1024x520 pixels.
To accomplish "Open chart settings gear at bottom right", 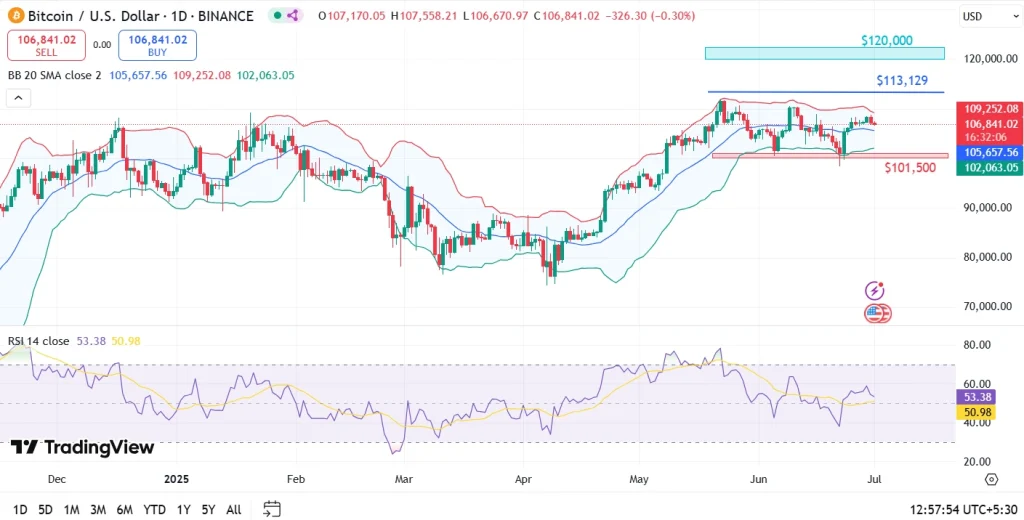I will pyautogui.click(x=991, y=480).
